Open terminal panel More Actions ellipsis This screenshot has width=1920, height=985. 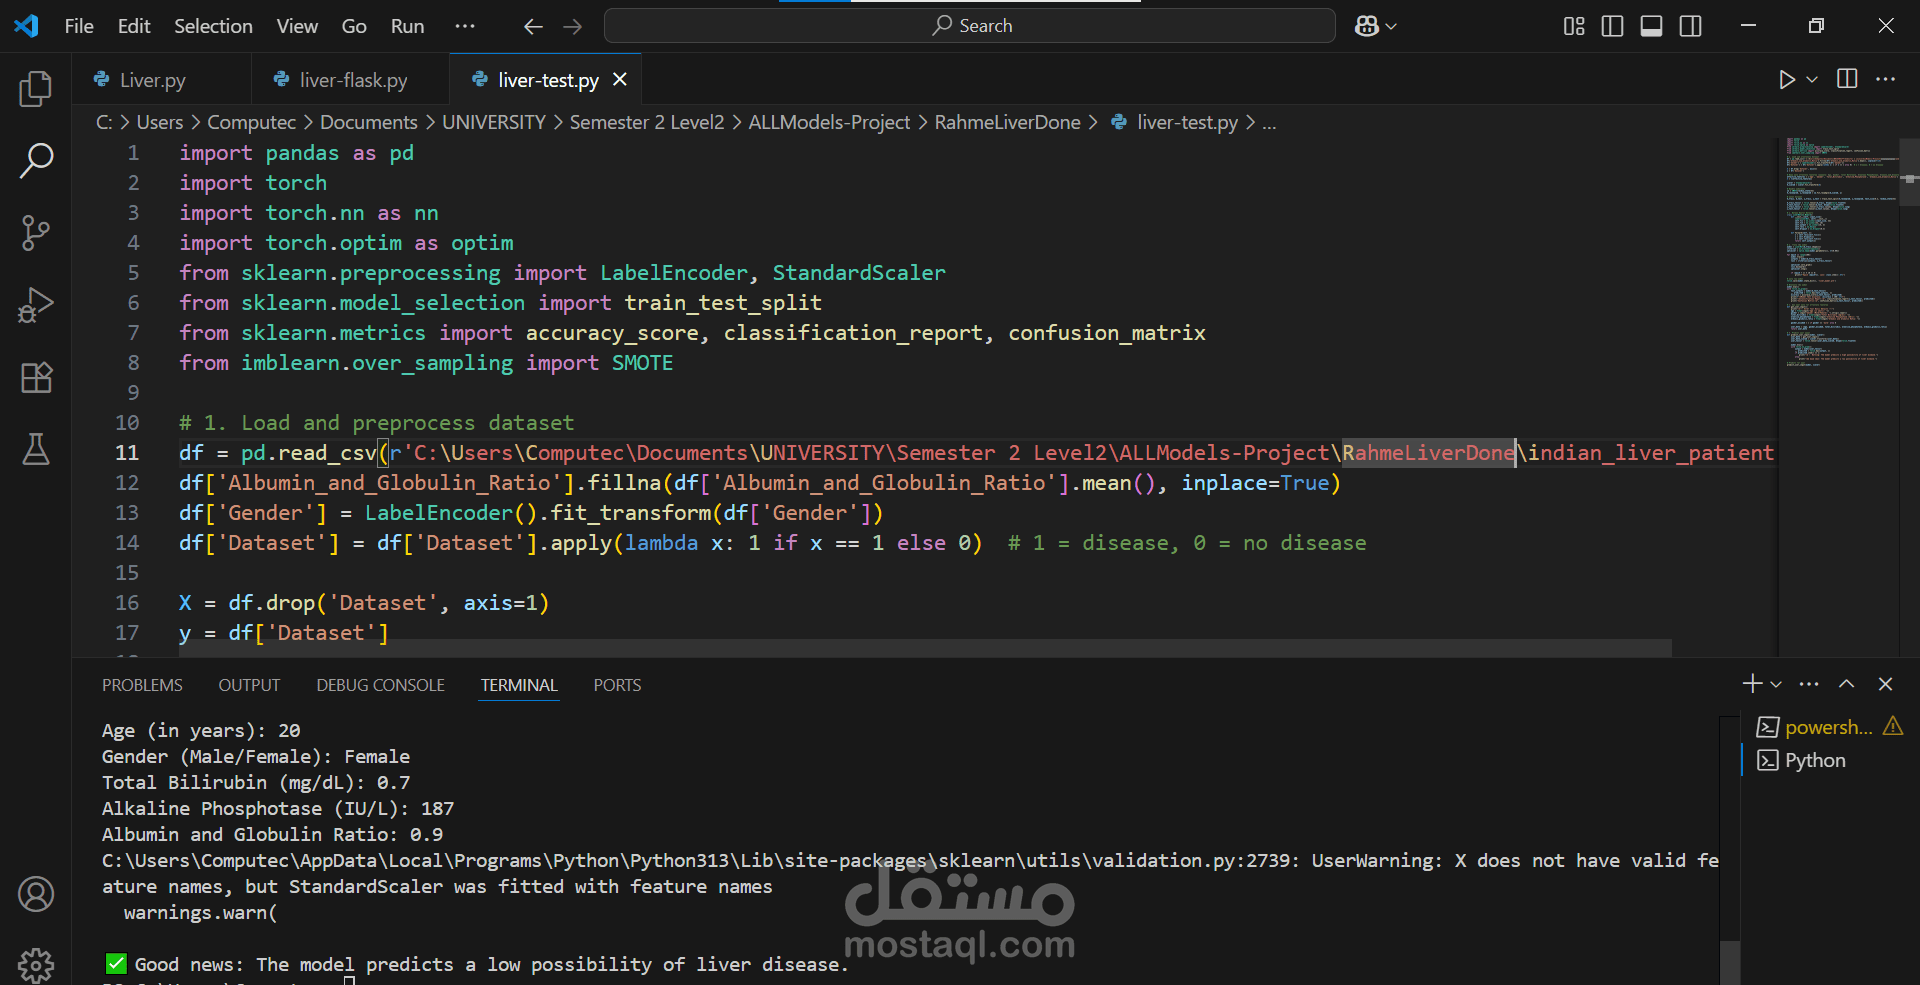[1809, 684]
